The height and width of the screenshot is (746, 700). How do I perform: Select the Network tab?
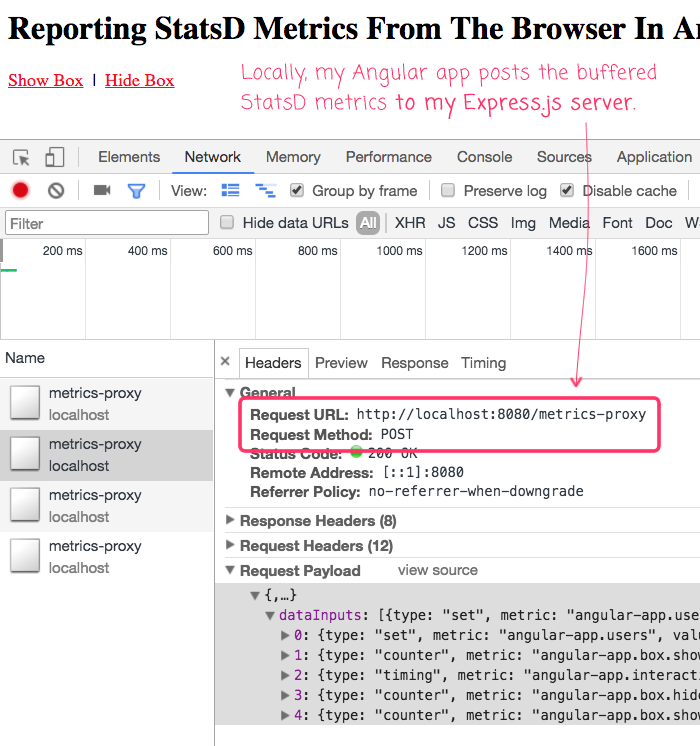(x=213, y=157)
